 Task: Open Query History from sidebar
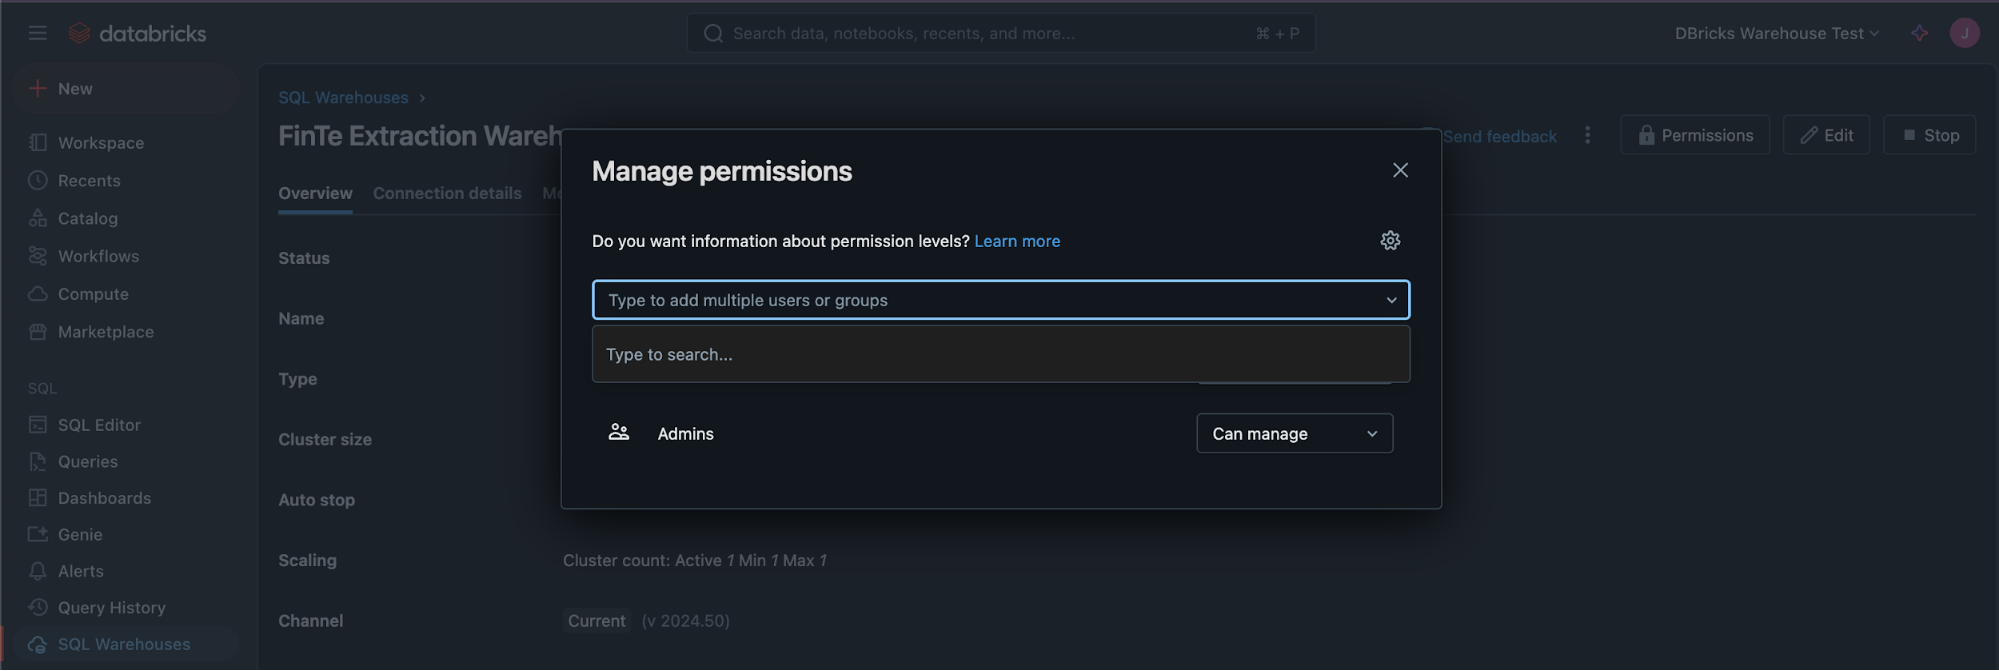point(112,608)
